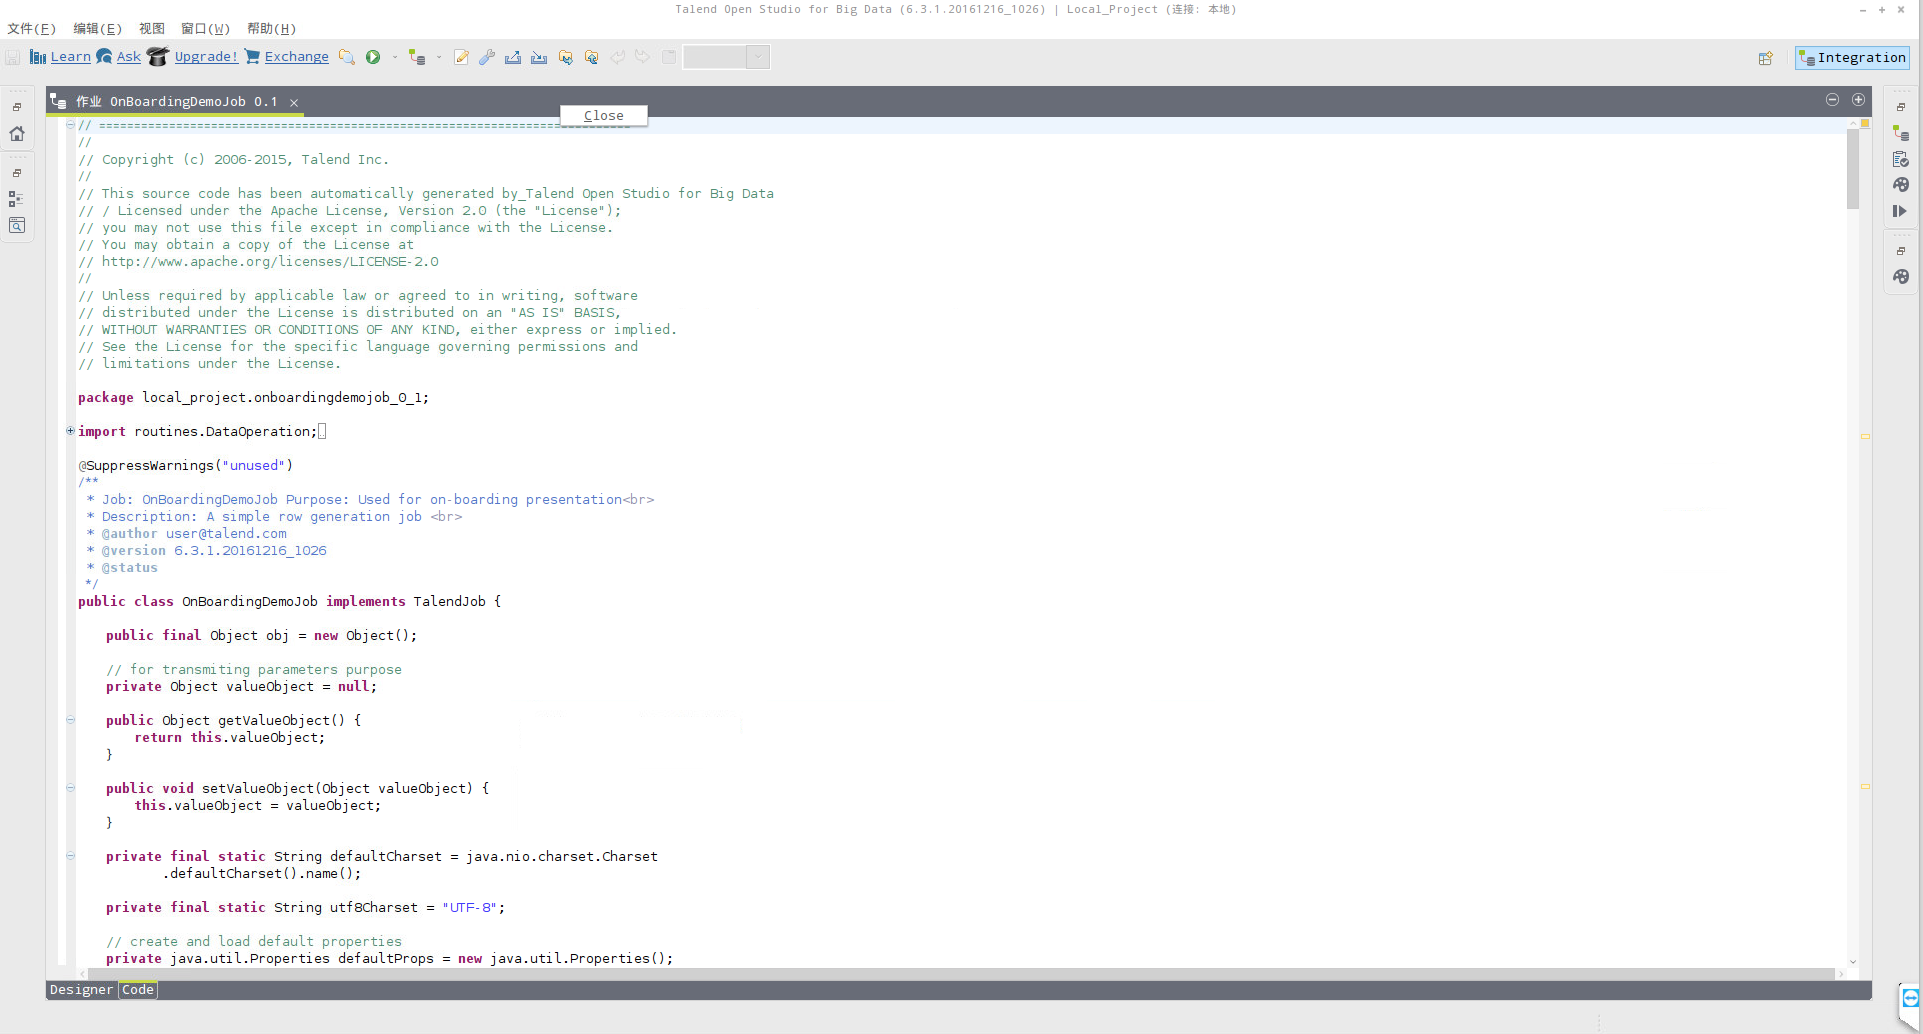
Task: Click the search/find job magnifier icon
Action: [346, 57]
